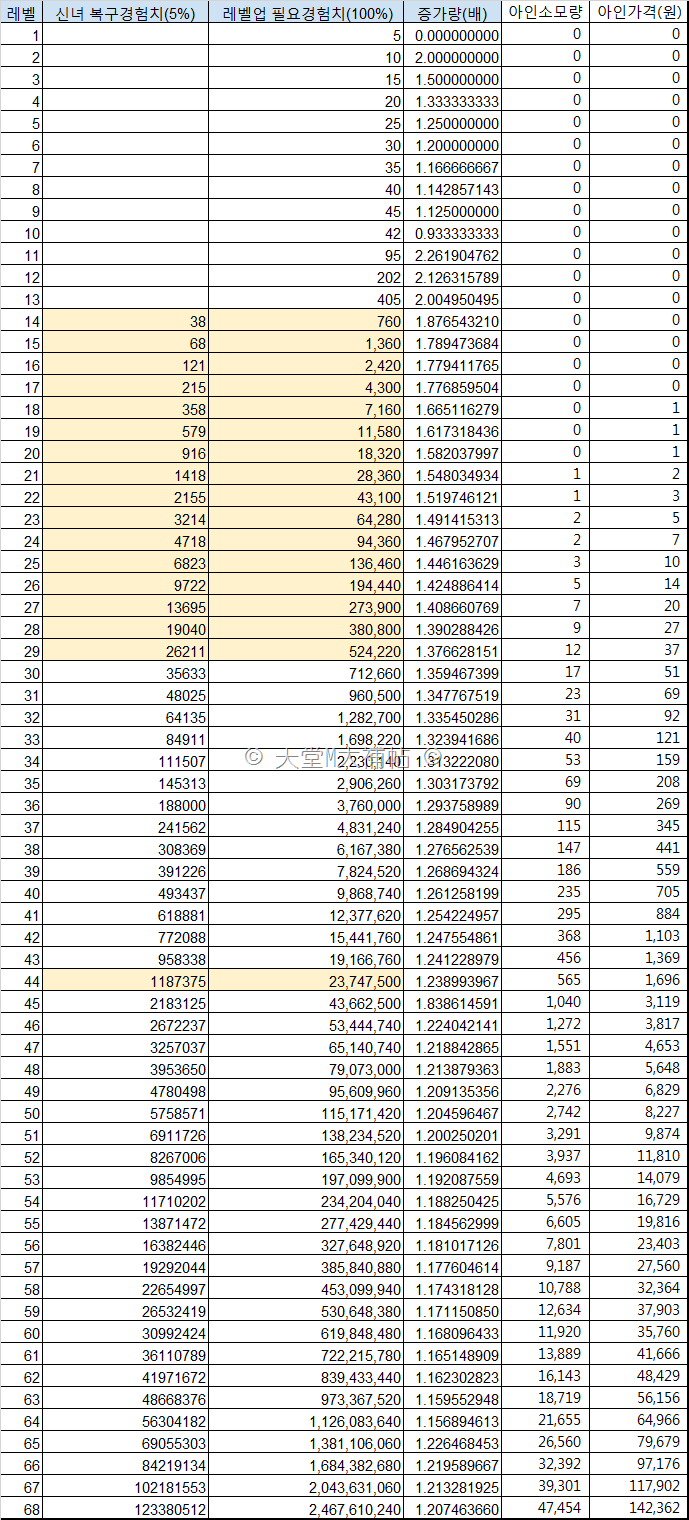Click the price cell 705
This screenshot has width=689, height=1520.
(x=639, y=893)
